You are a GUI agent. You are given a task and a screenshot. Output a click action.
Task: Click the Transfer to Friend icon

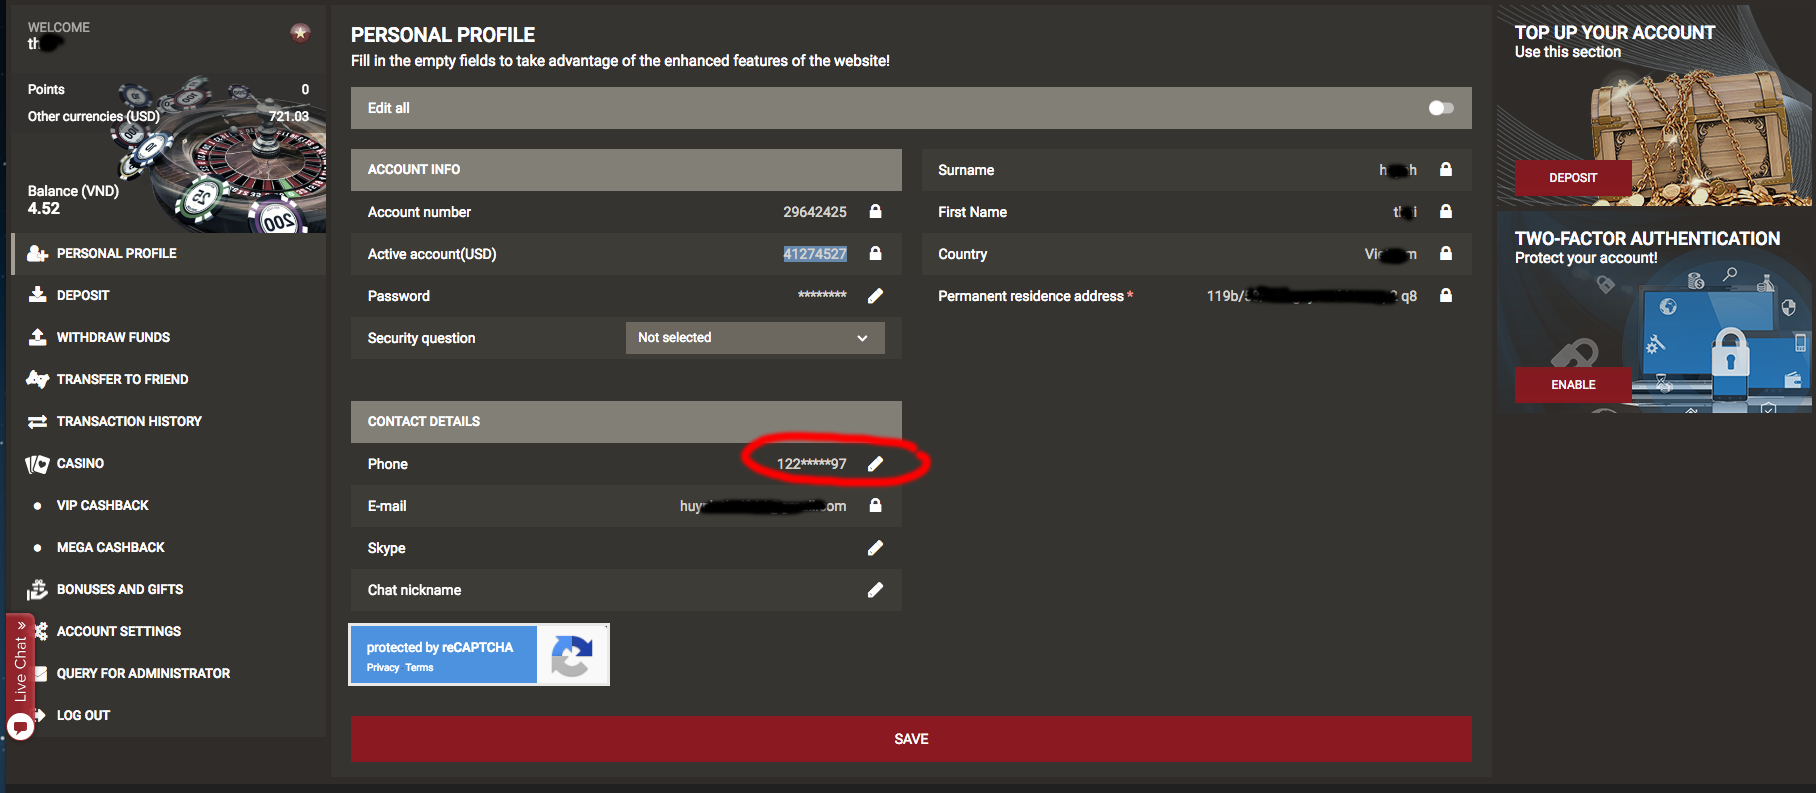coord(37,379)
